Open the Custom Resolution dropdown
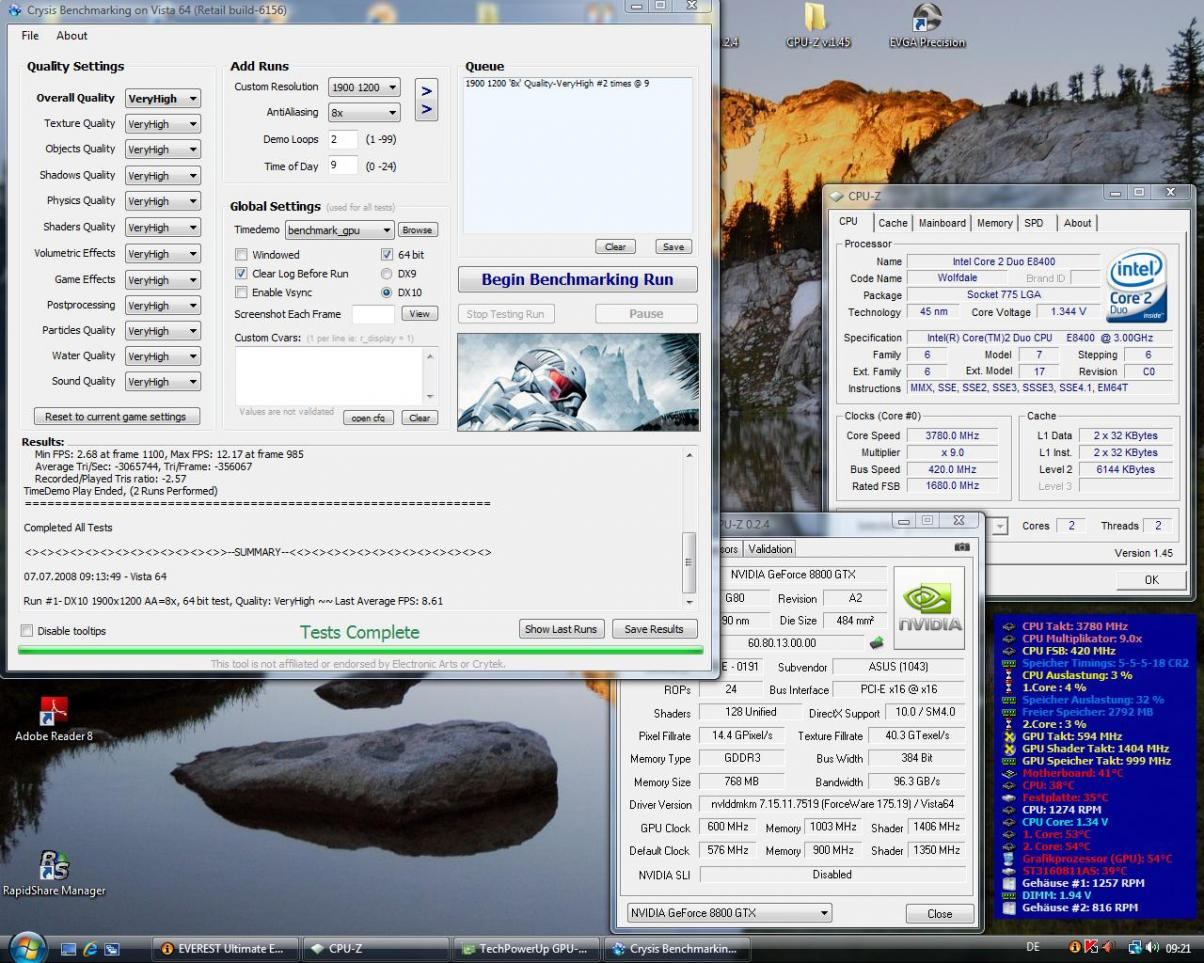This screenshot has height=963, width=1204. point(363,87)
